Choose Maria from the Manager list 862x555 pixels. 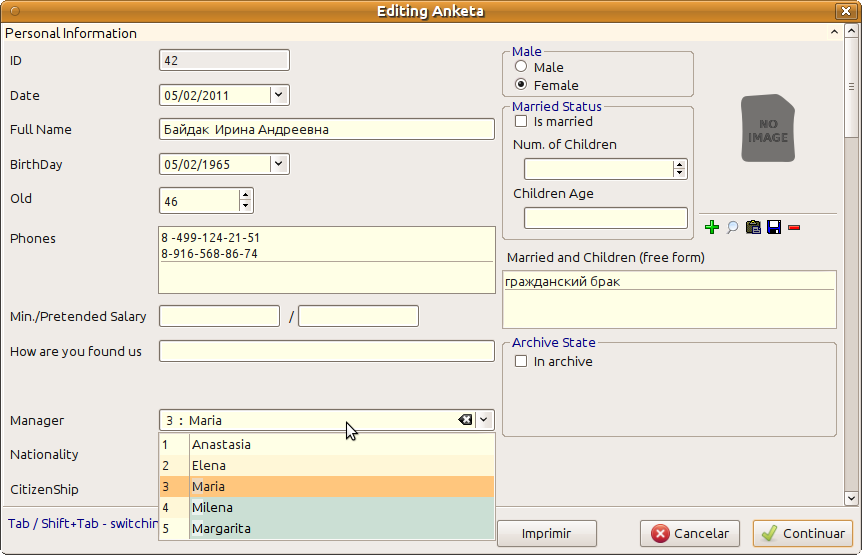click(x=327, y=486)
